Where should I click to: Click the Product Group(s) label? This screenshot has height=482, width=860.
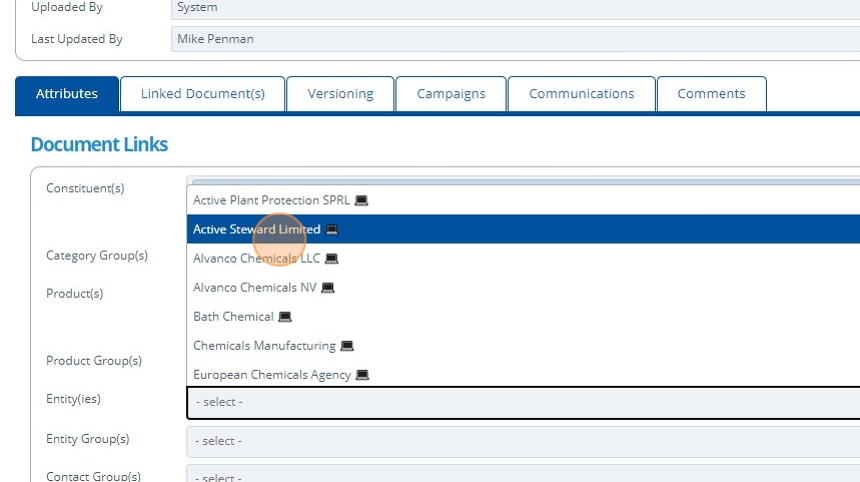(x=94, y=361)
